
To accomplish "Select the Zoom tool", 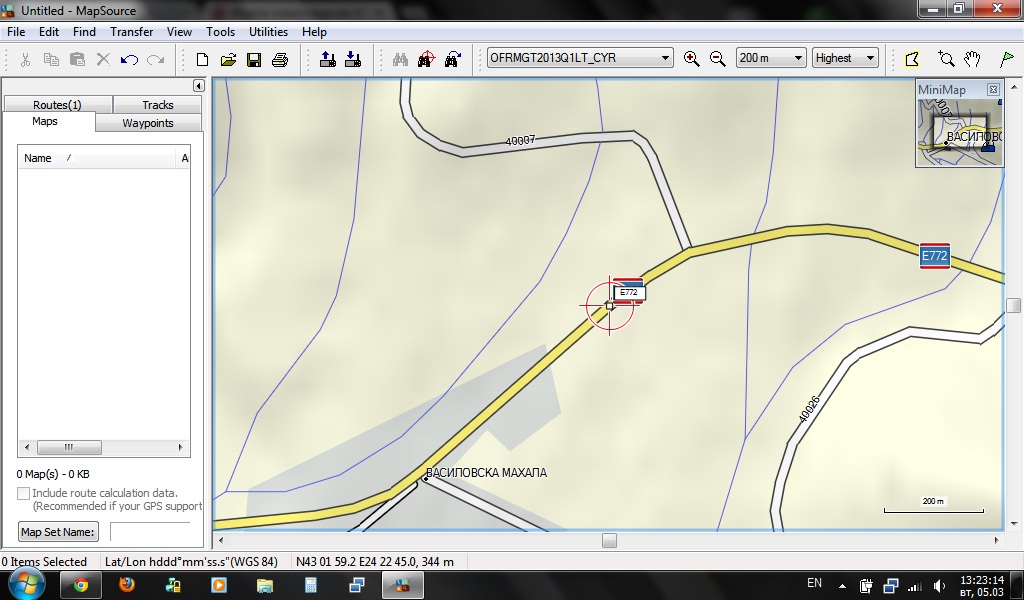I will coord(946,59).
